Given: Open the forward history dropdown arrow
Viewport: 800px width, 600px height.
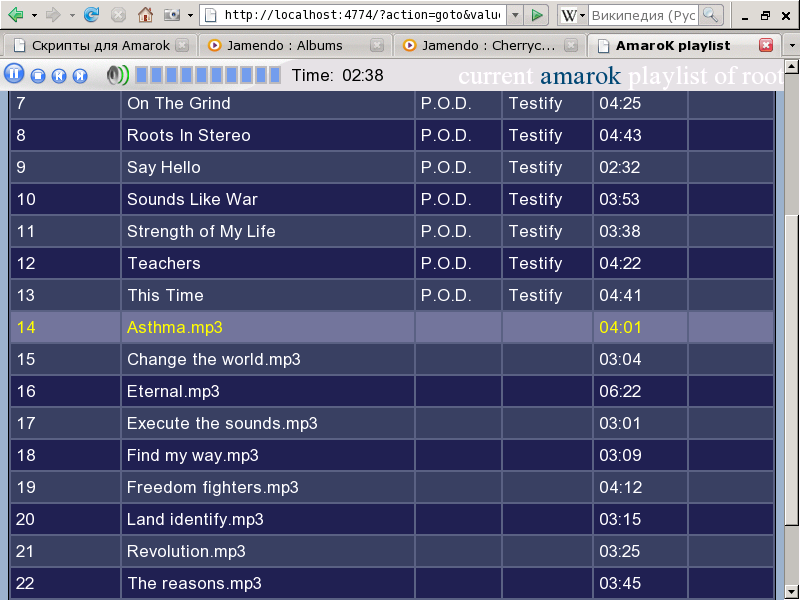Looking at the screenshot, I should [72, 16].
